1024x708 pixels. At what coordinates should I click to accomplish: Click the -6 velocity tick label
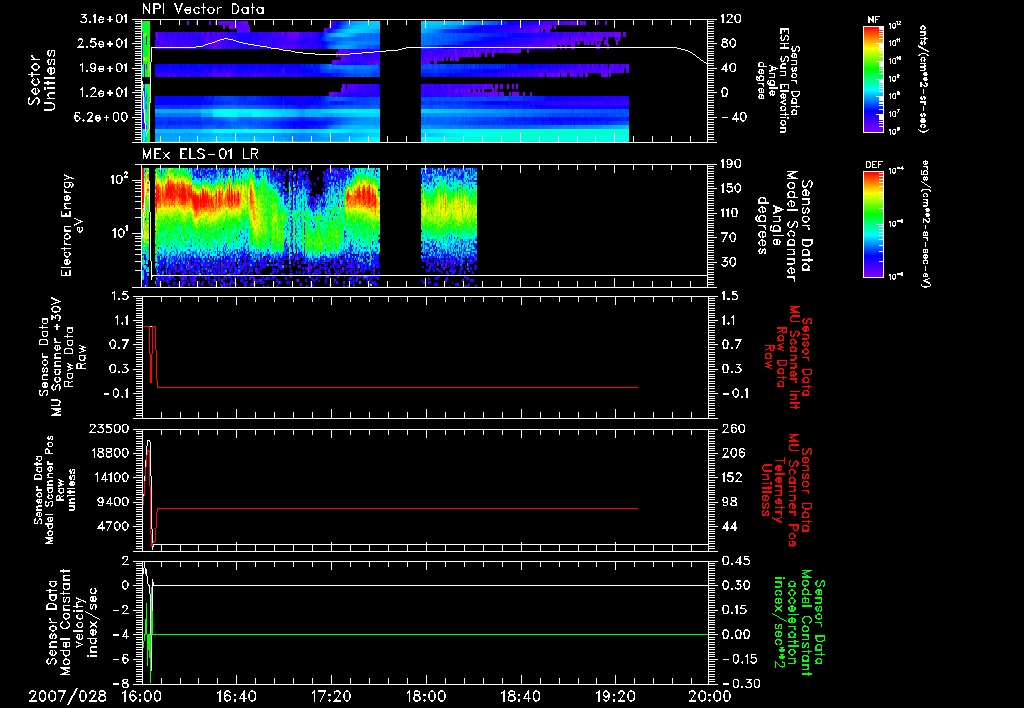pyautogui.click(x=121, y=659)
